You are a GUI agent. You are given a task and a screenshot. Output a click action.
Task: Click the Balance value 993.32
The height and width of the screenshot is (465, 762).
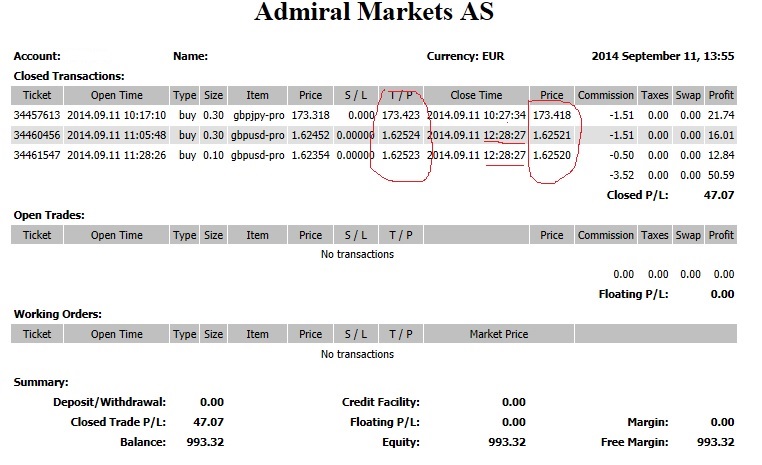click(205, 442)
